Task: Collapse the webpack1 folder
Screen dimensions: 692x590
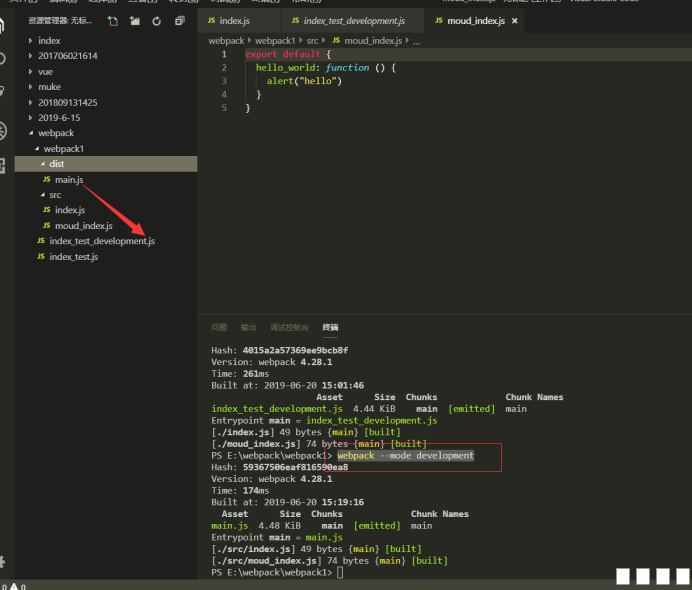Action: pyautogui.click(x=63, y=148)
